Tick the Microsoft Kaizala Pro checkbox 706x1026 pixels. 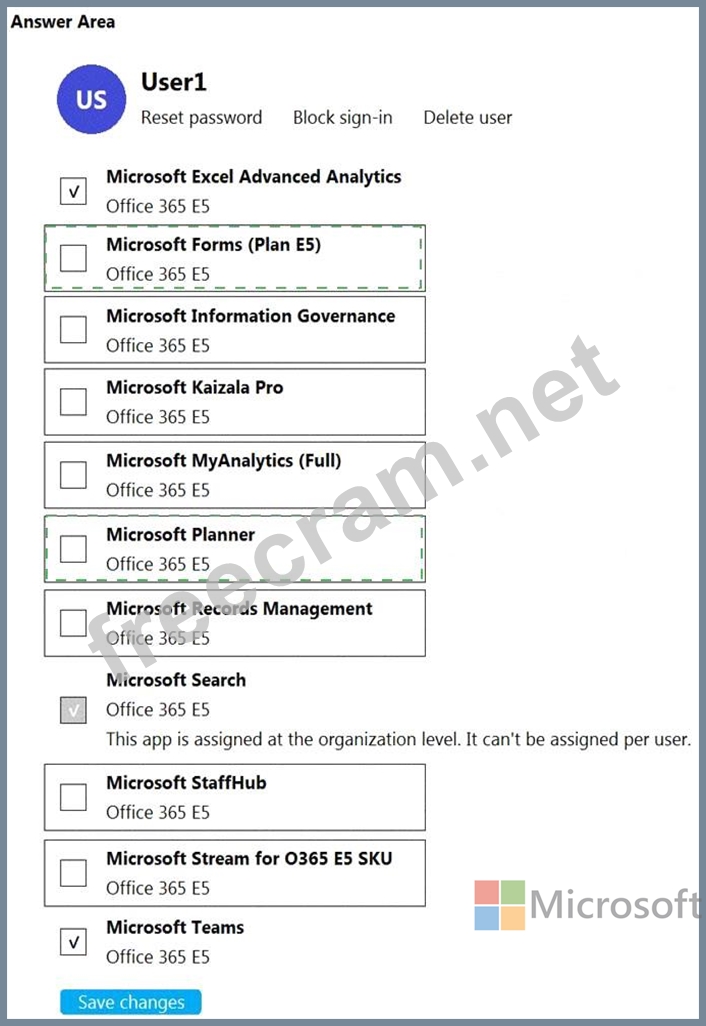73,401
